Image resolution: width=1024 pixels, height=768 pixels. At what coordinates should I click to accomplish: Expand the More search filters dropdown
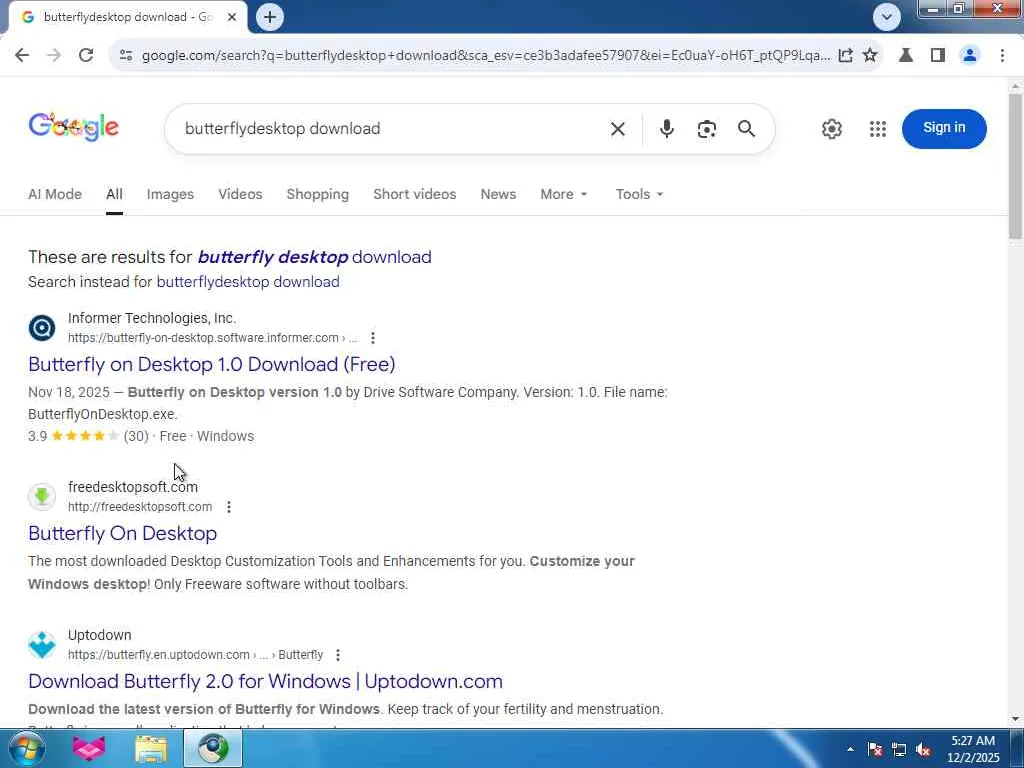pos(564,194)
